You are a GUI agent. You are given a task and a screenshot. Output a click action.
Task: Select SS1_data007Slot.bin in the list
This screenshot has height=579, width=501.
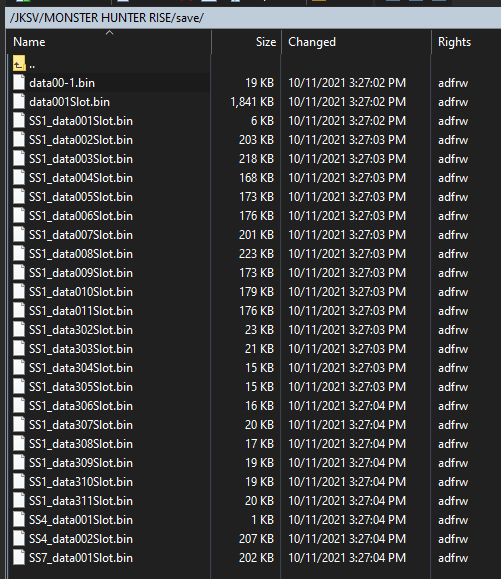(81, 235)
